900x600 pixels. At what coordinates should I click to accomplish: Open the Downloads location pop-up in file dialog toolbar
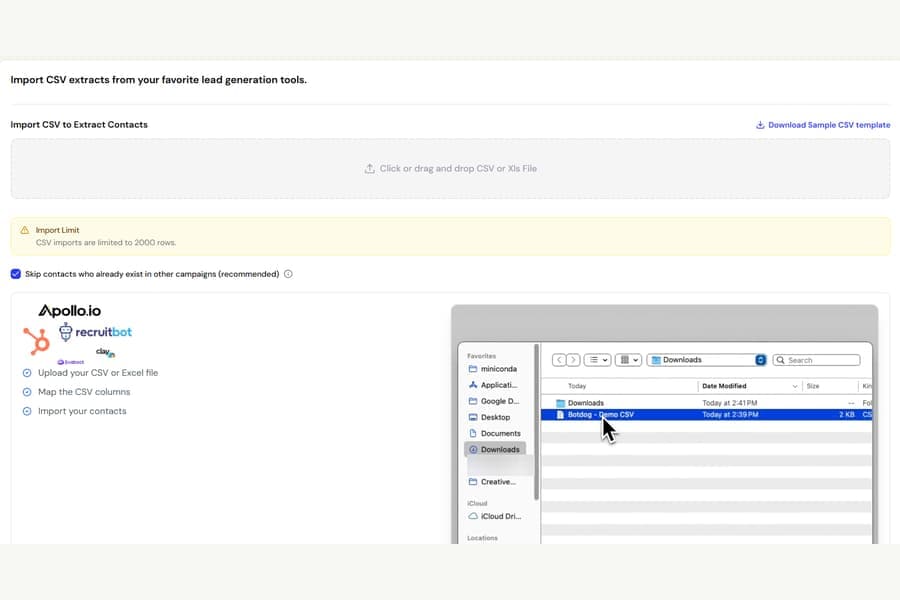tap(707, 360)
